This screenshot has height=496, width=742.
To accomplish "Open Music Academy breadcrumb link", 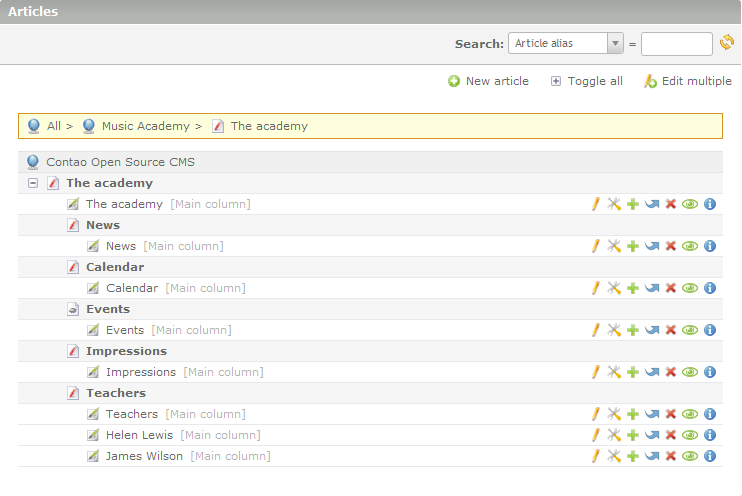I will 145,126.
